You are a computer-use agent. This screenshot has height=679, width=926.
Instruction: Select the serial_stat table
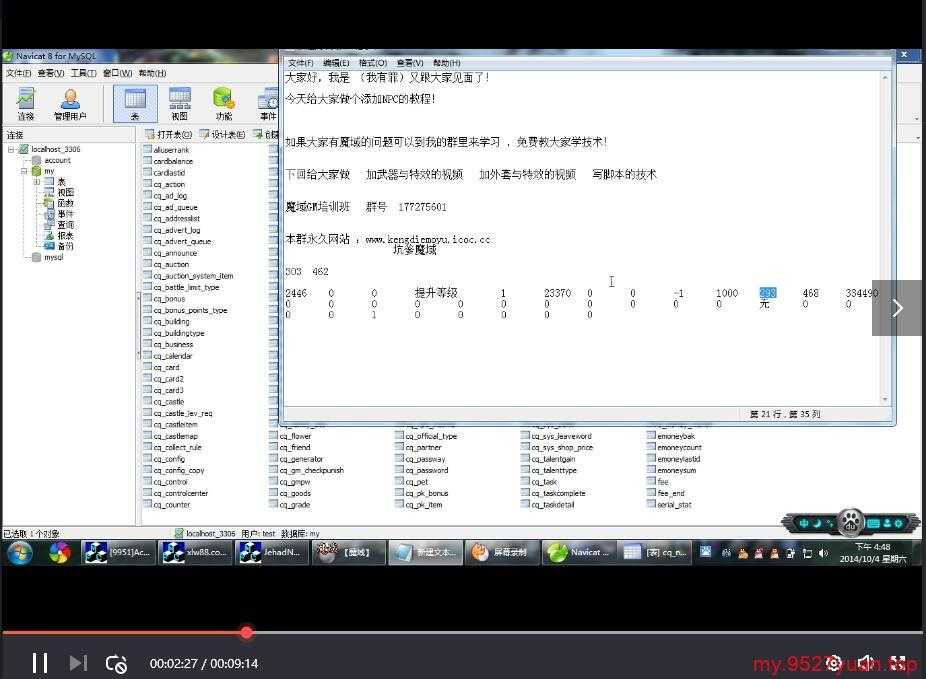pyautogui.click(x=669, y=505)
